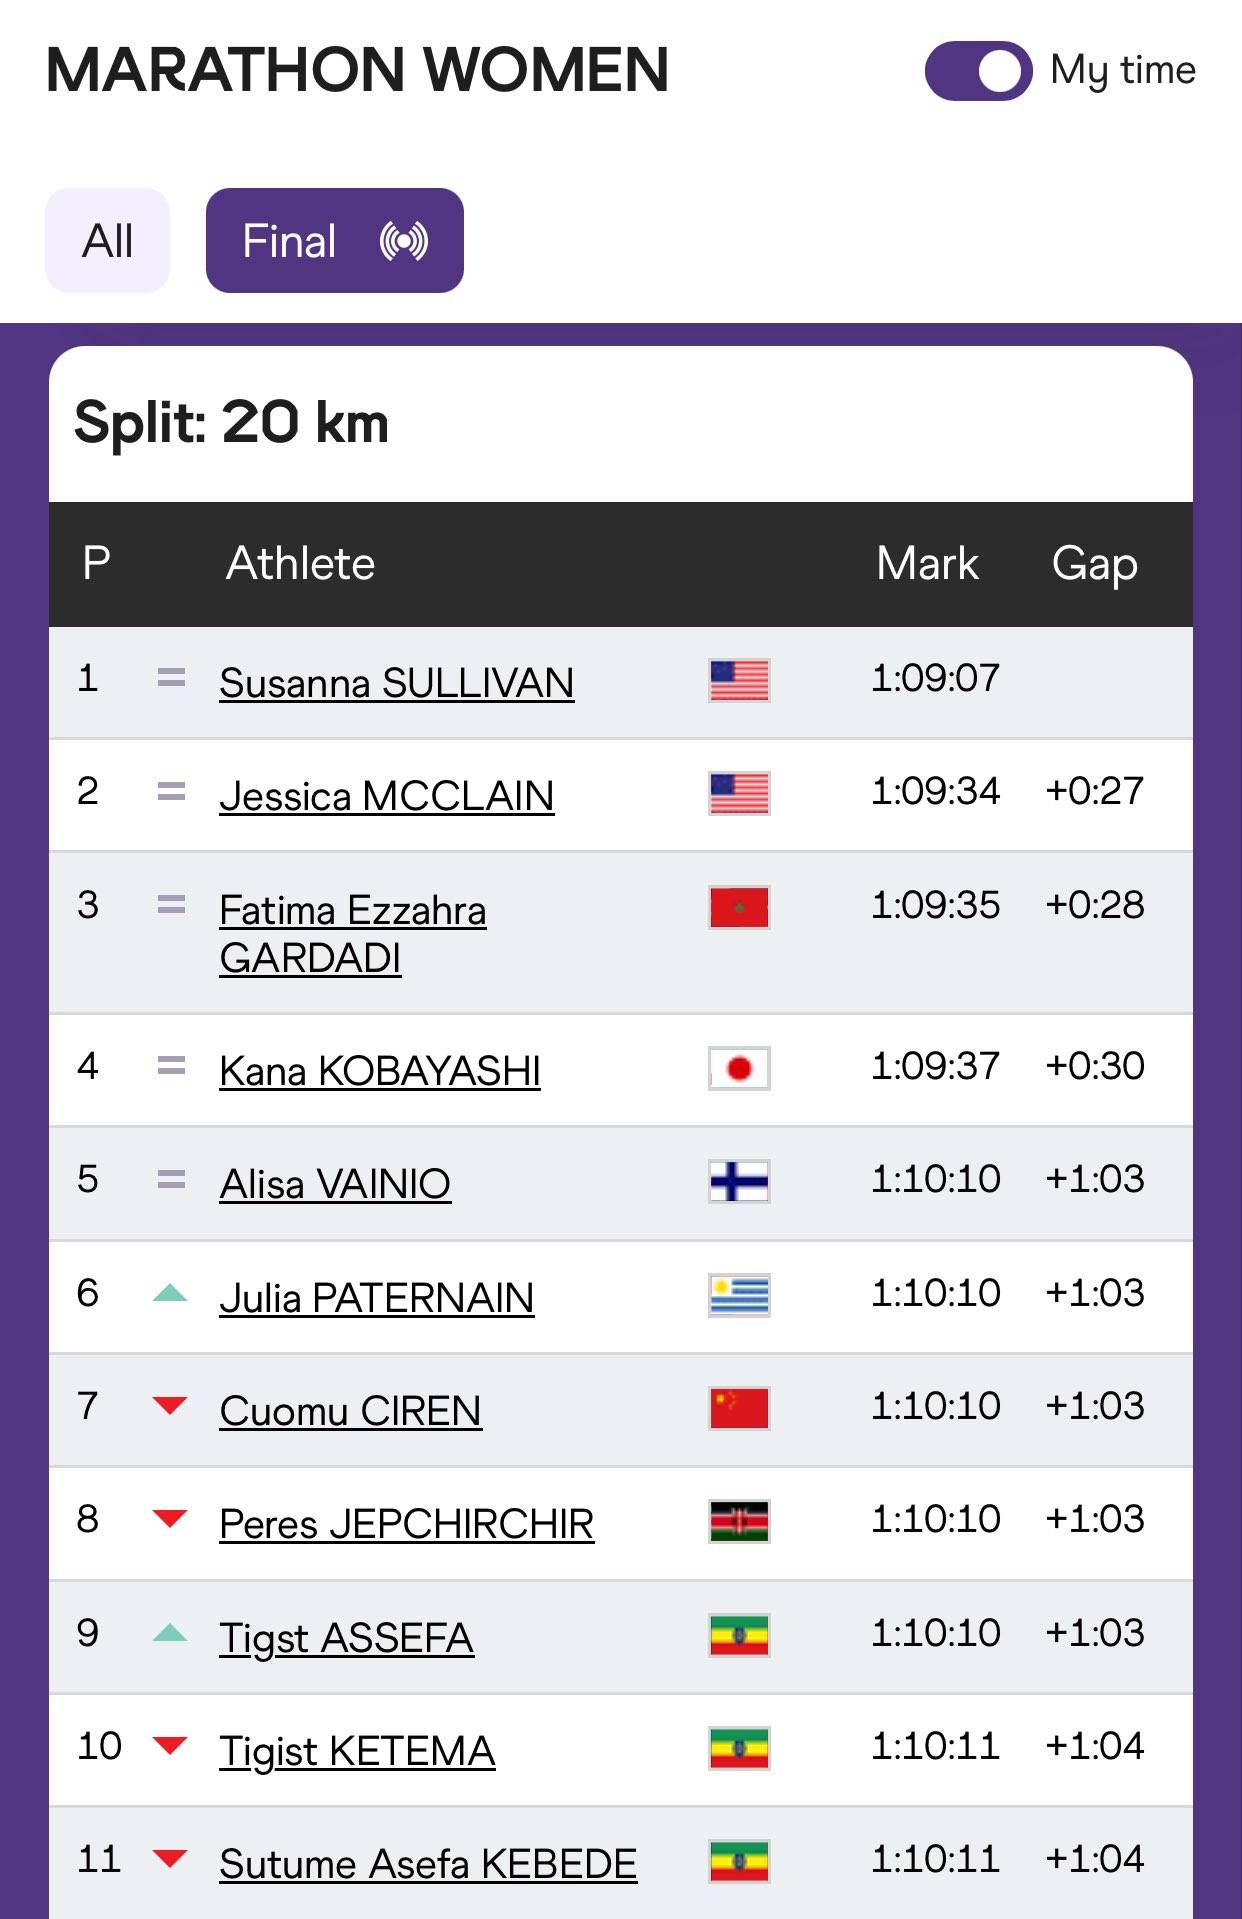Open Jessica MCCLAIN athlete profile link

tap(387, 797)
